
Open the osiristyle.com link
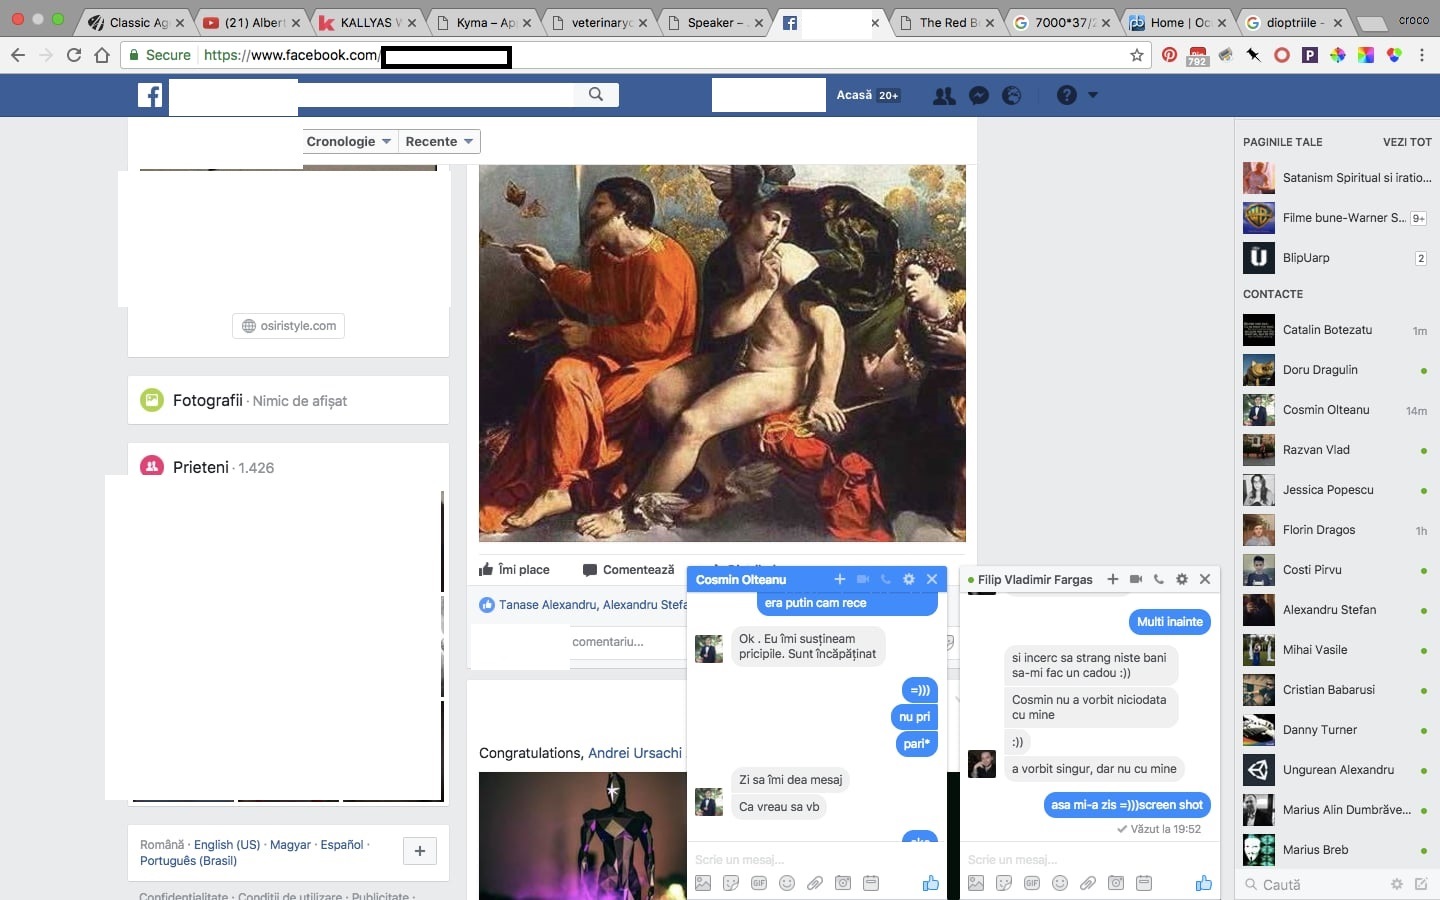pyautogui.click(x=289, y=326)
